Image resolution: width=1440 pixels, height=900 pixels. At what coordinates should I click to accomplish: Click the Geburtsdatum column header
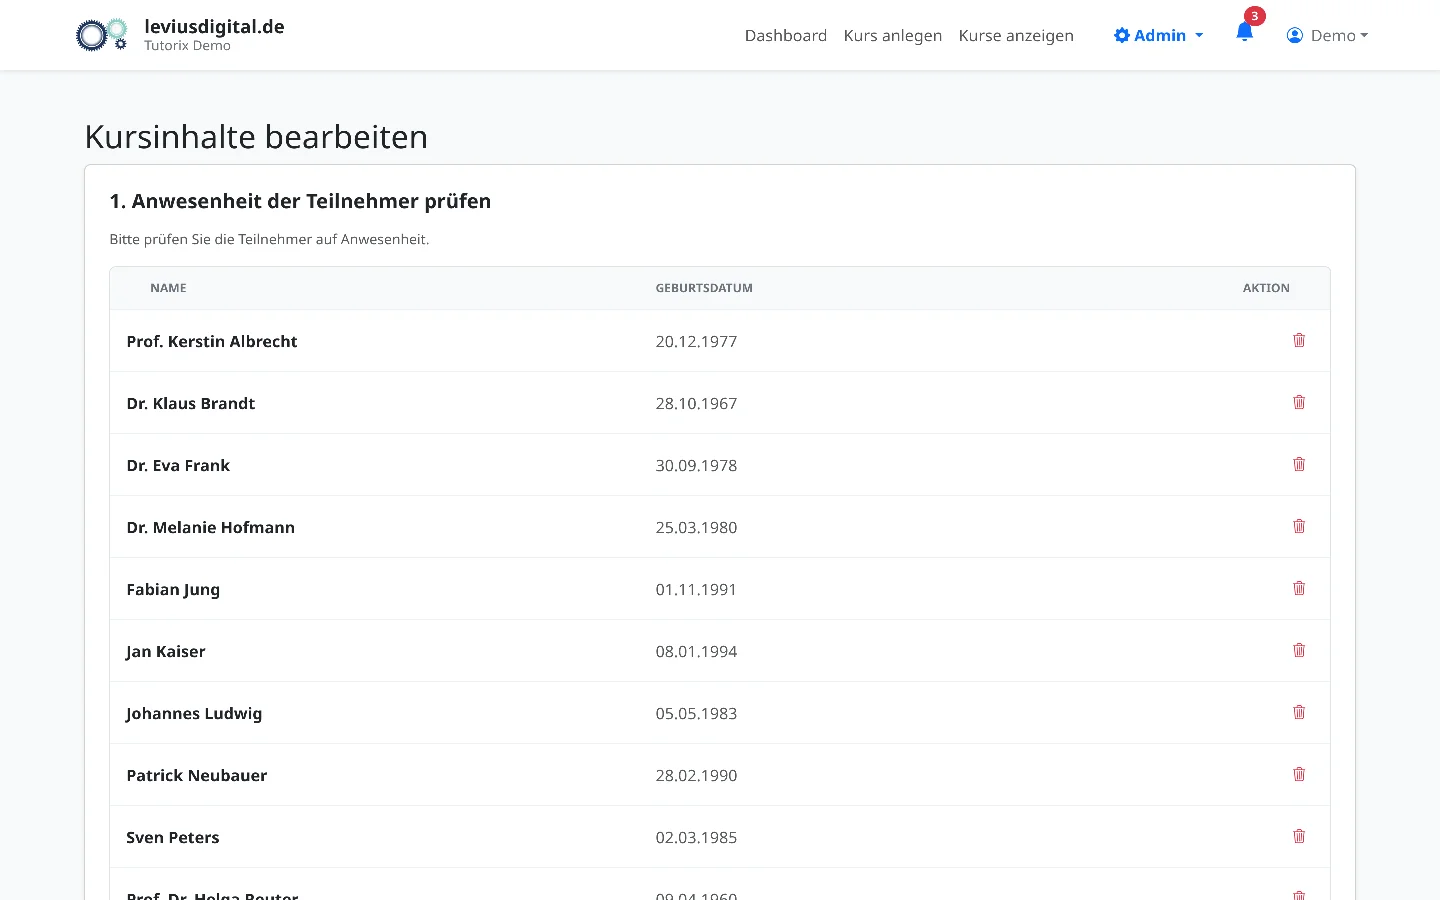pos(704,288)
